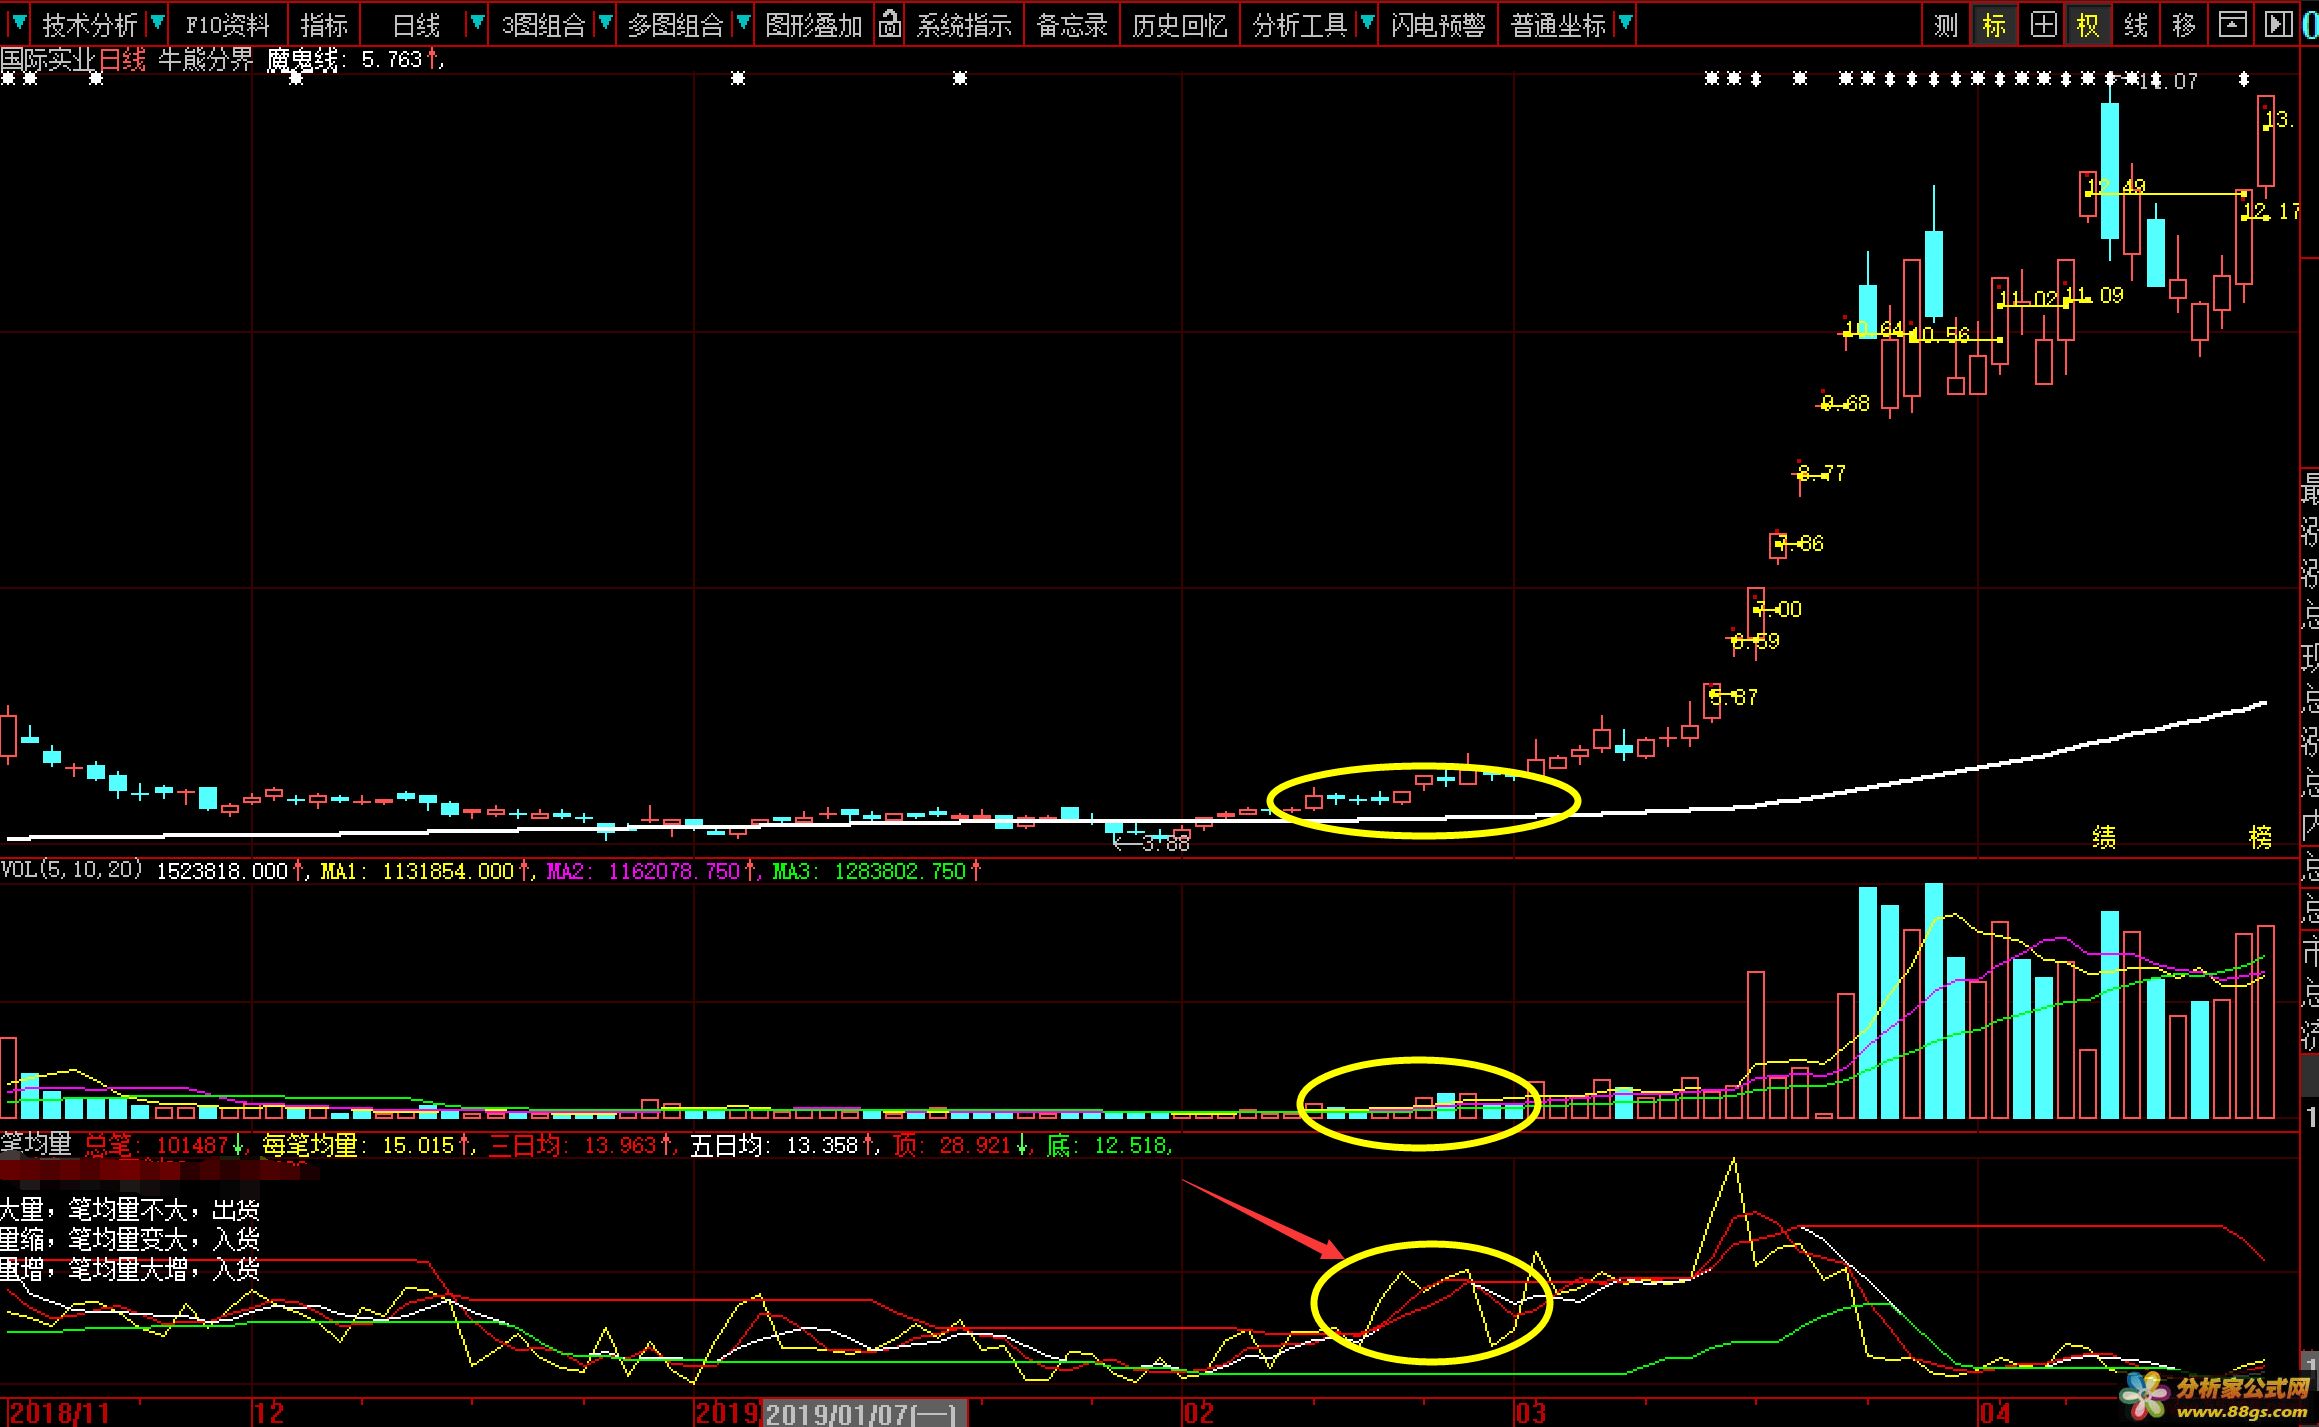Toggle the 移 move chart button

pos(2184,24)
